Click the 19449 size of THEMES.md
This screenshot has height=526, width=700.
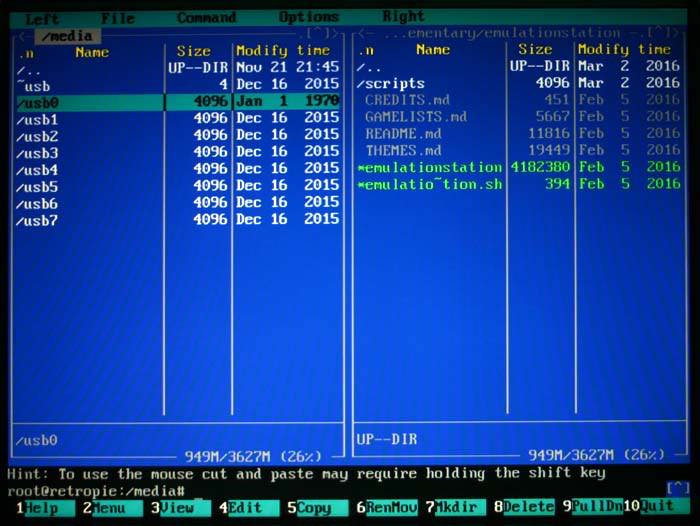click(x=549, y=150)
